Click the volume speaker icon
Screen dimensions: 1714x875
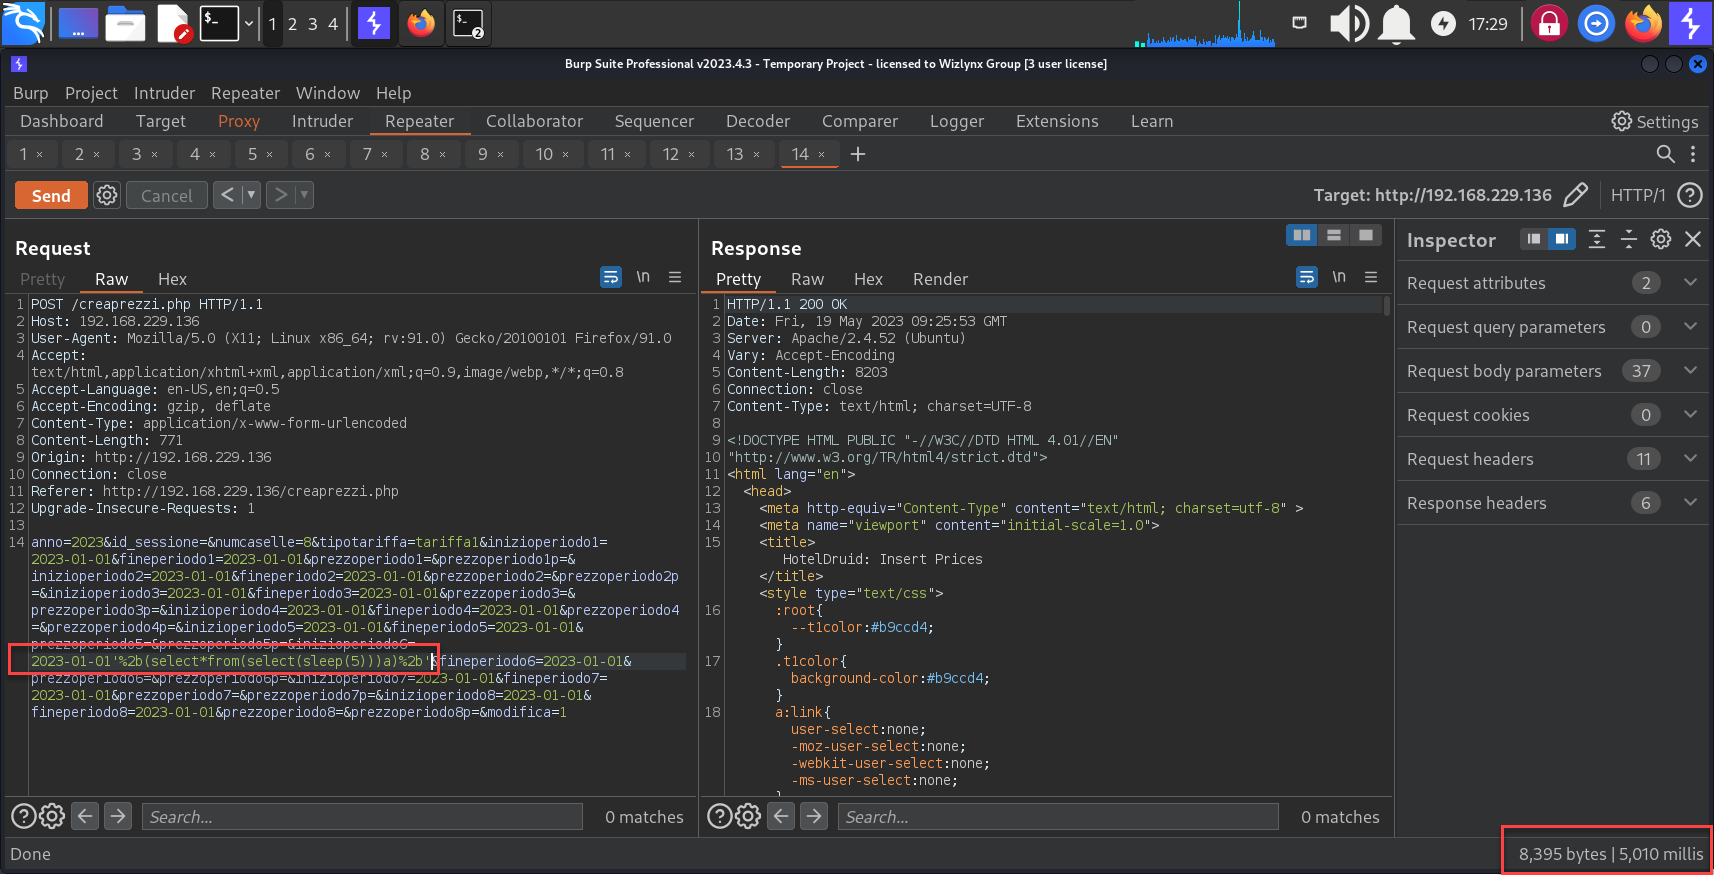click(1348, 23)
